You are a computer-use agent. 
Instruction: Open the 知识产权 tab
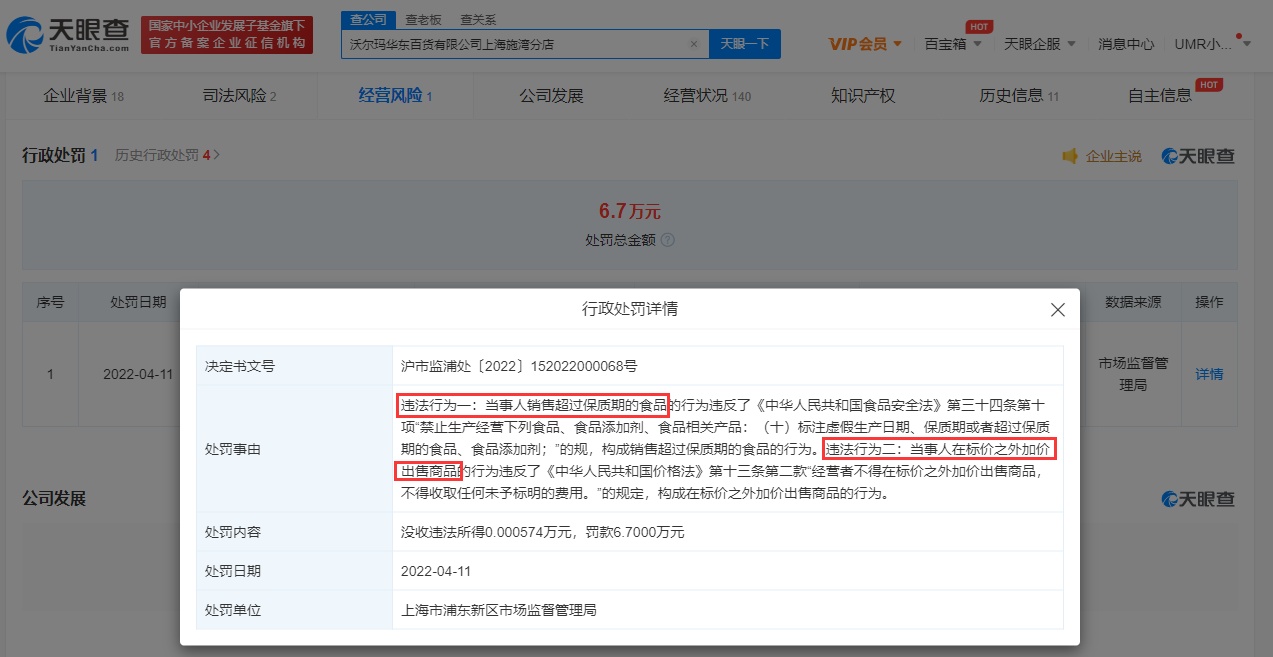tap(862, 96)
